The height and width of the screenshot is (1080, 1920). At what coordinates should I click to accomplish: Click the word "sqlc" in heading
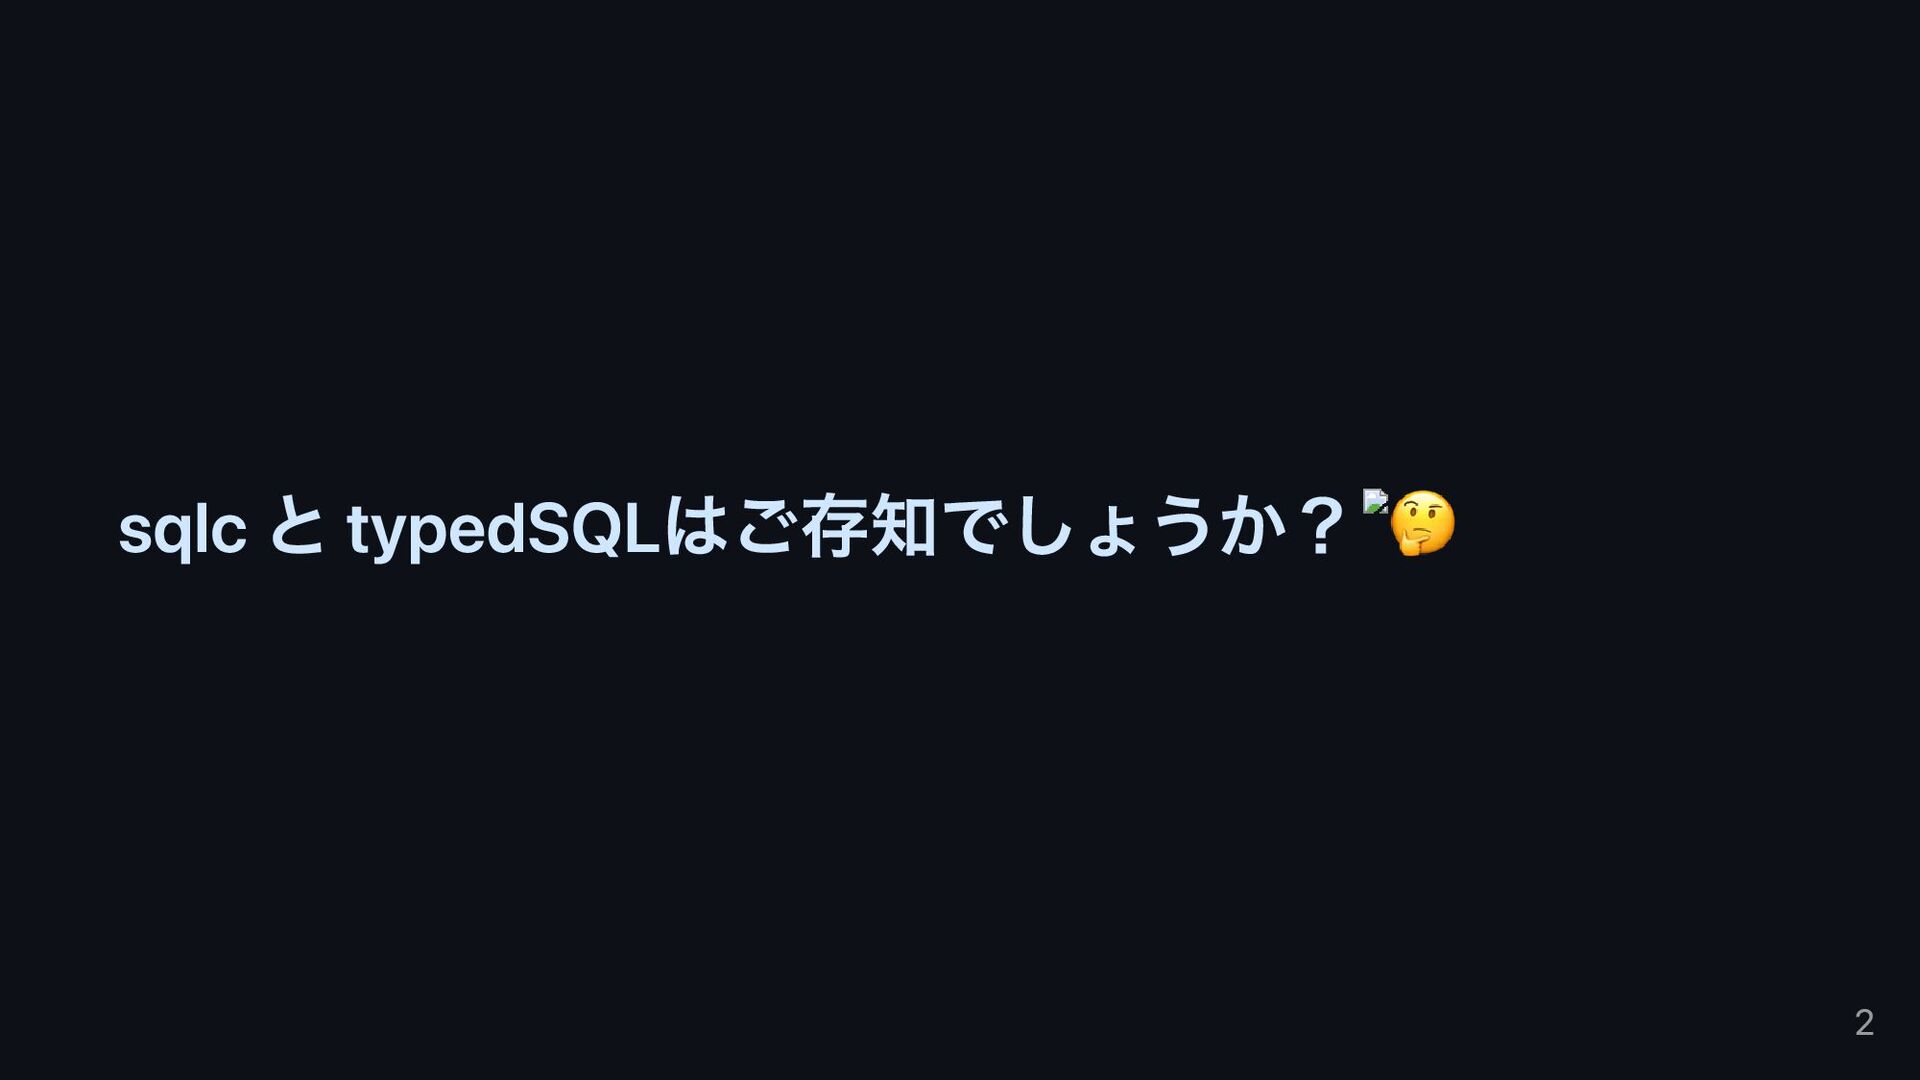[182, 531]
